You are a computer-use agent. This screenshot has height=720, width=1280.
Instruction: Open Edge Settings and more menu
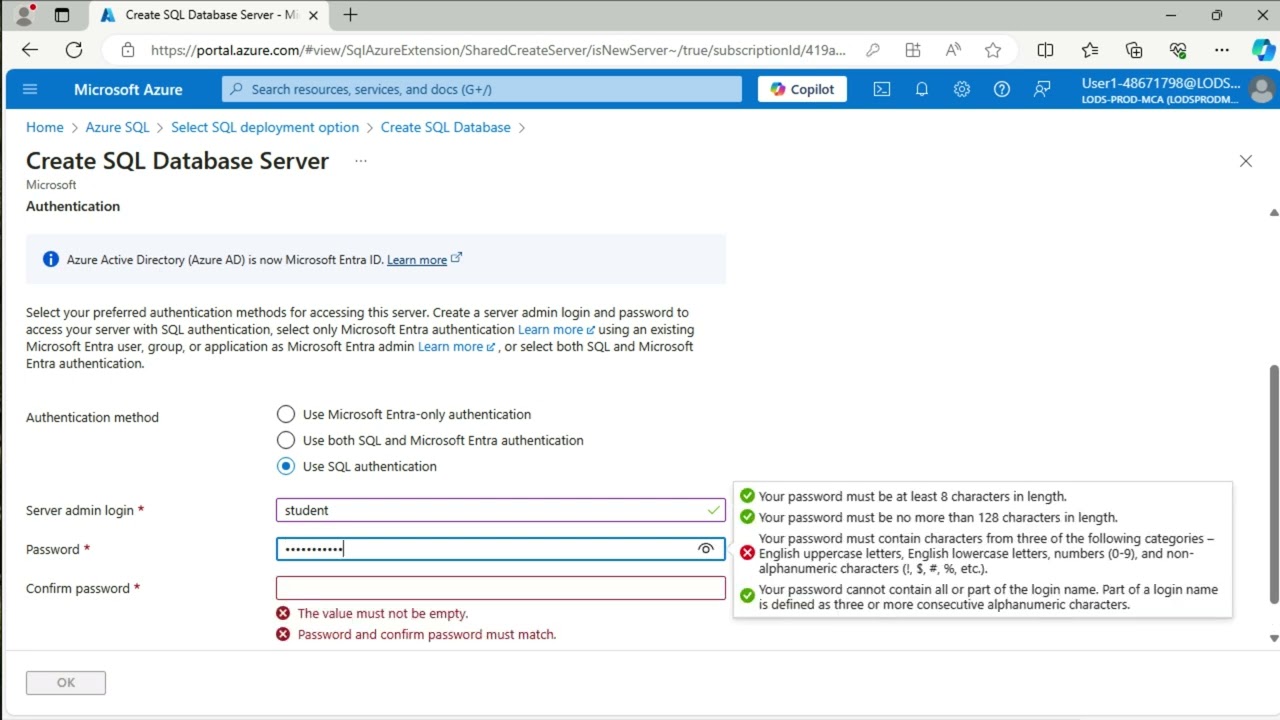click(x=1222, y=50)
